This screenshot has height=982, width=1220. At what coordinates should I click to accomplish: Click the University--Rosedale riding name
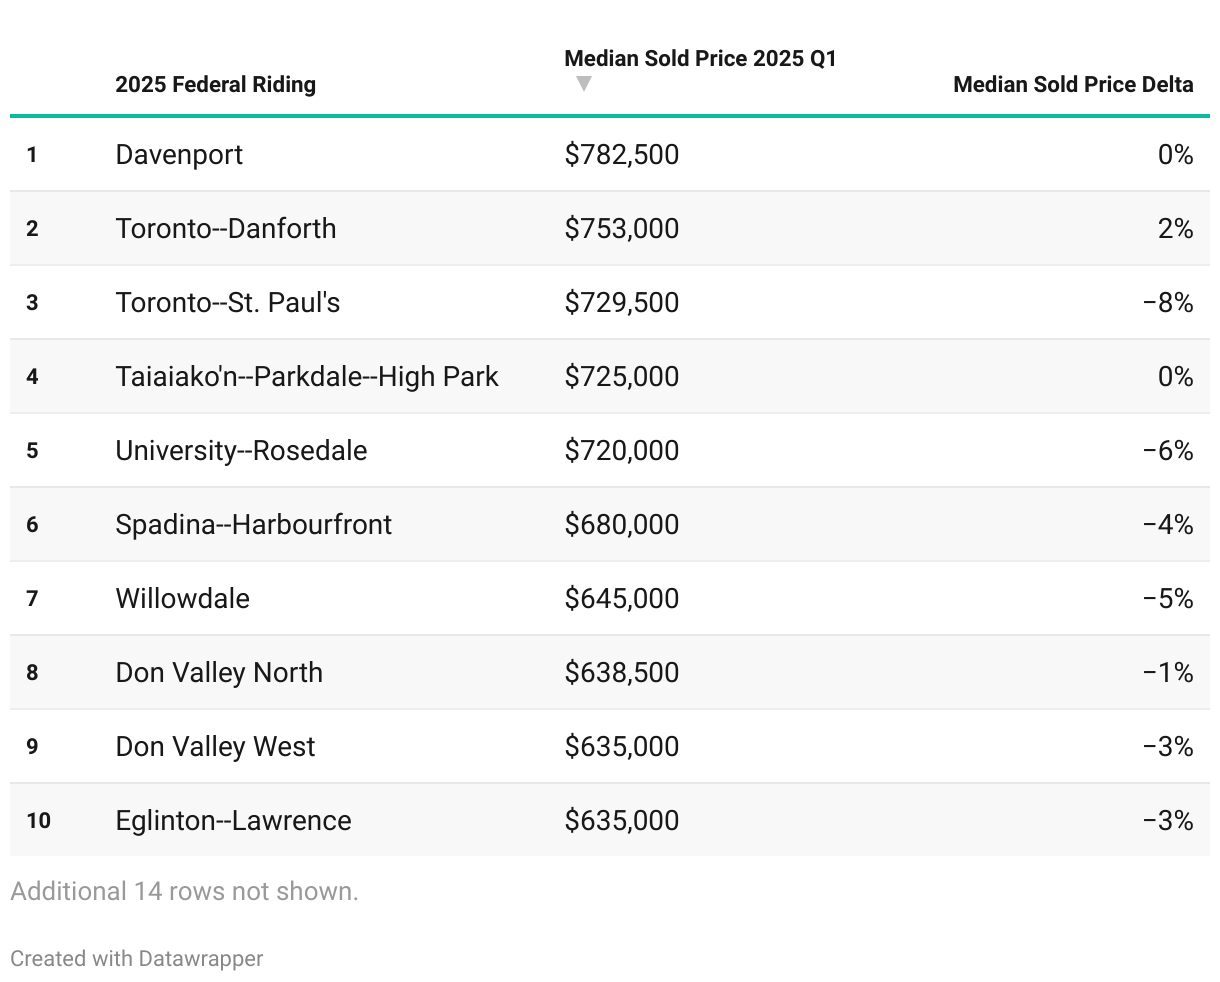coord(241,450)
